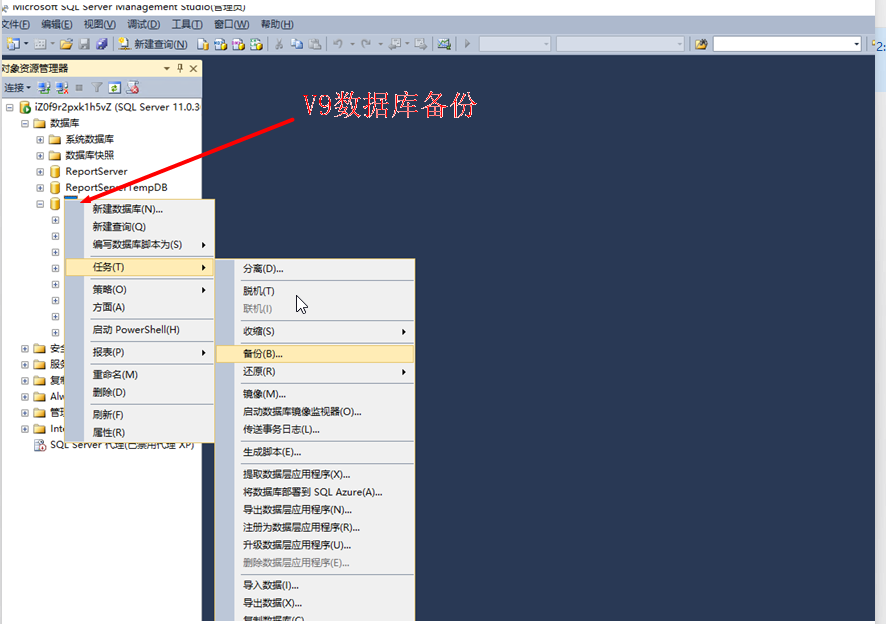Select 属性(R) in the context menu
The image size is (886, 624).
click(x=109, y=432)
